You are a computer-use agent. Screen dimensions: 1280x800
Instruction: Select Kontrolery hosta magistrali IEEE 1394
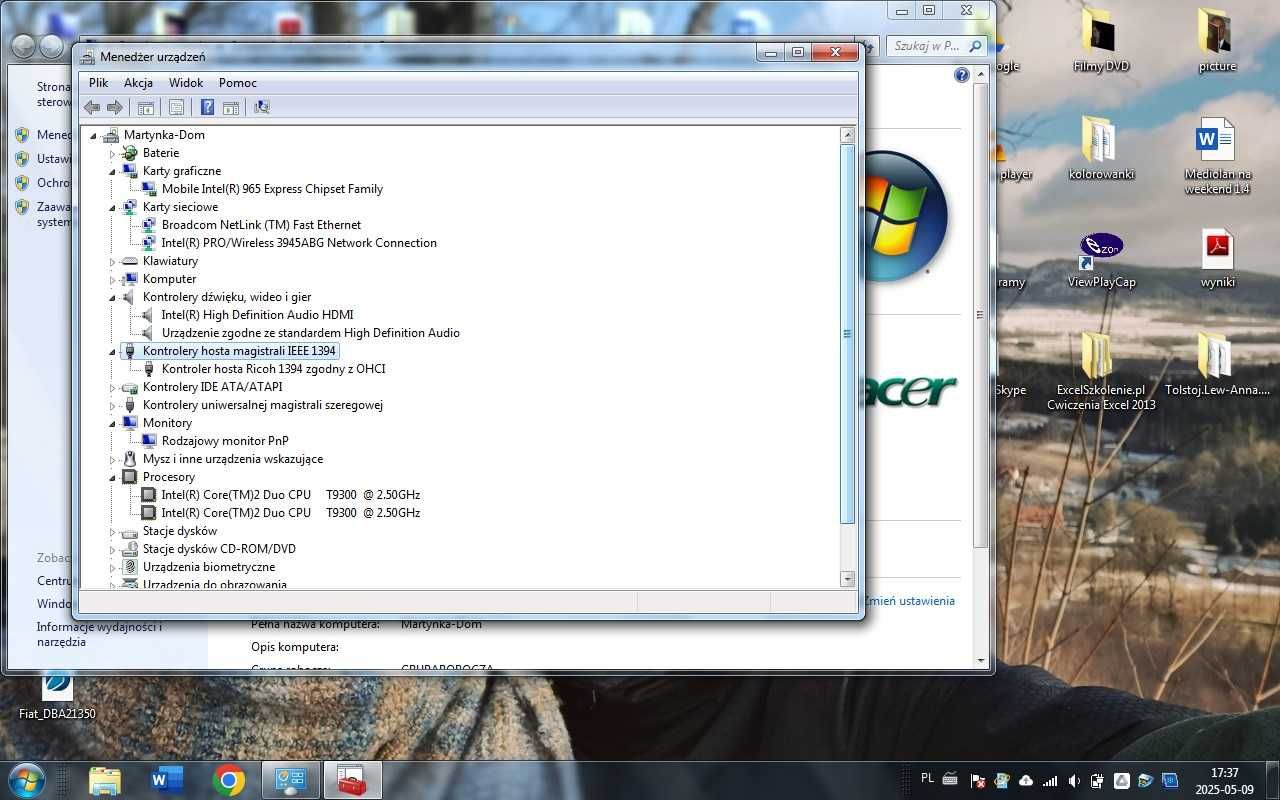[x=239, y=351]
